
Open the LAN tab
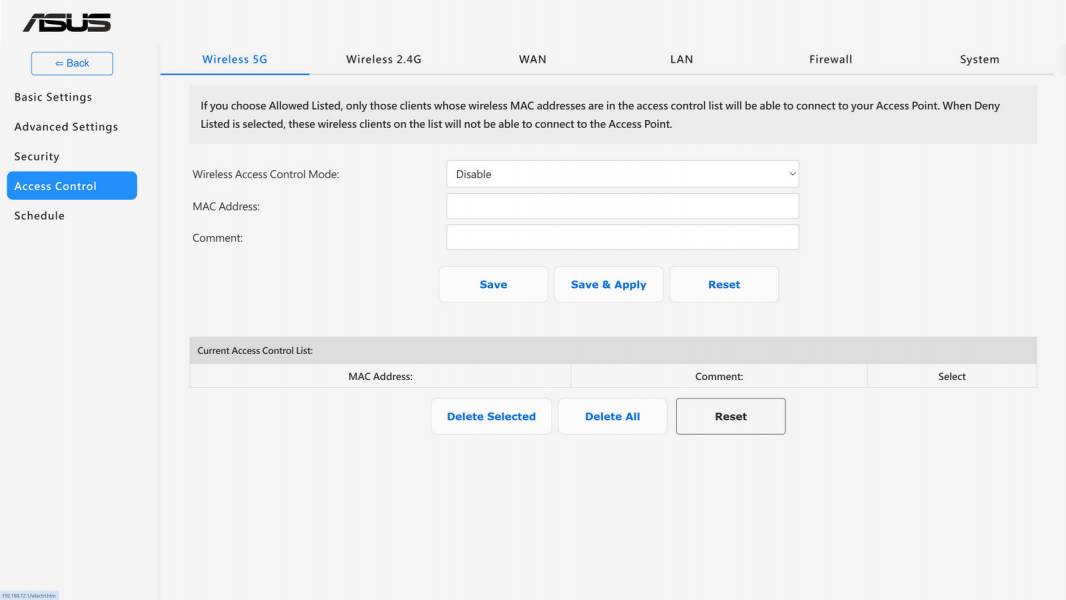pyautogui.click(x=681, y=59)
